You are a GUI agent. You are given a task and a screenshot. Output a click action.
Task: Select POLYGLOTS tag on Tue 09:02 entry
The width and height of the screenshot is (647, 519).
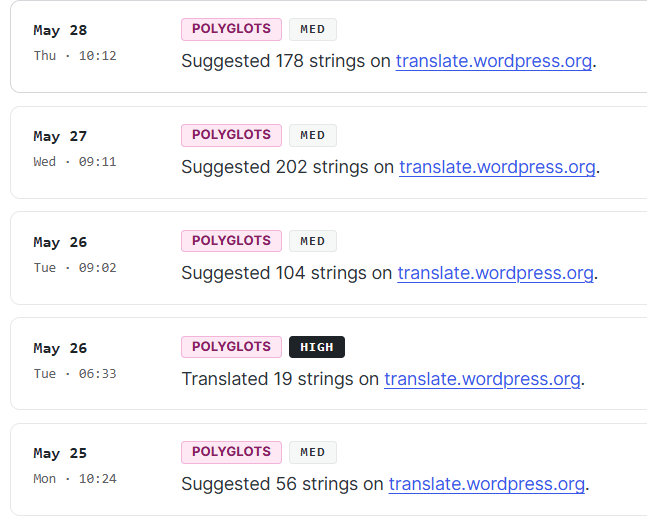click(231, 241)
